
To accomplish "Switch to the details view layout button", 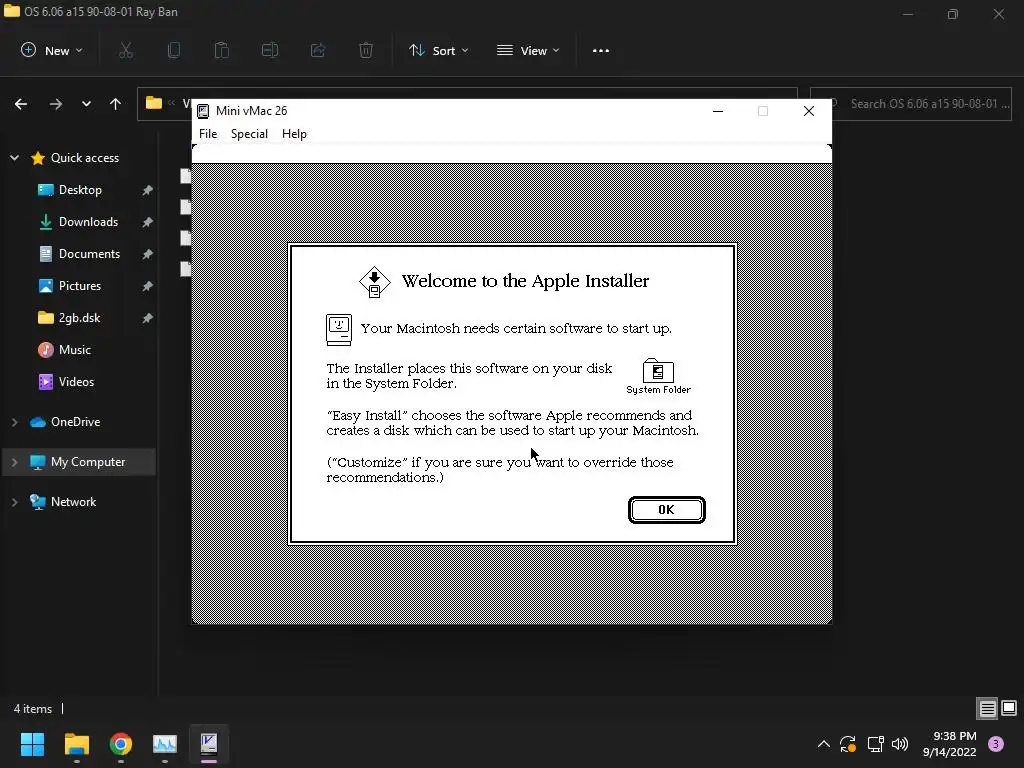I will (x=987, y=709).
